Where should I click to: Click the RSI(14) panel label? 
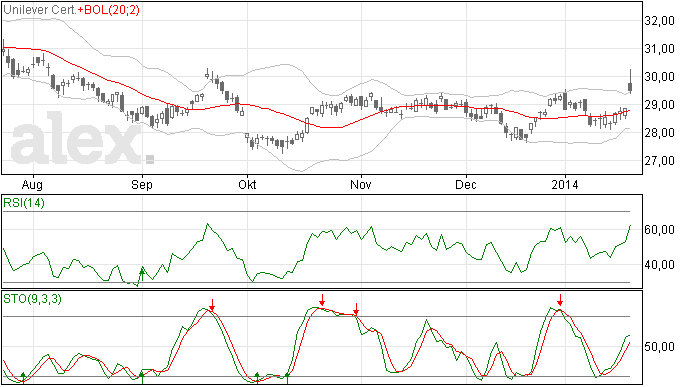coord(24,203)
